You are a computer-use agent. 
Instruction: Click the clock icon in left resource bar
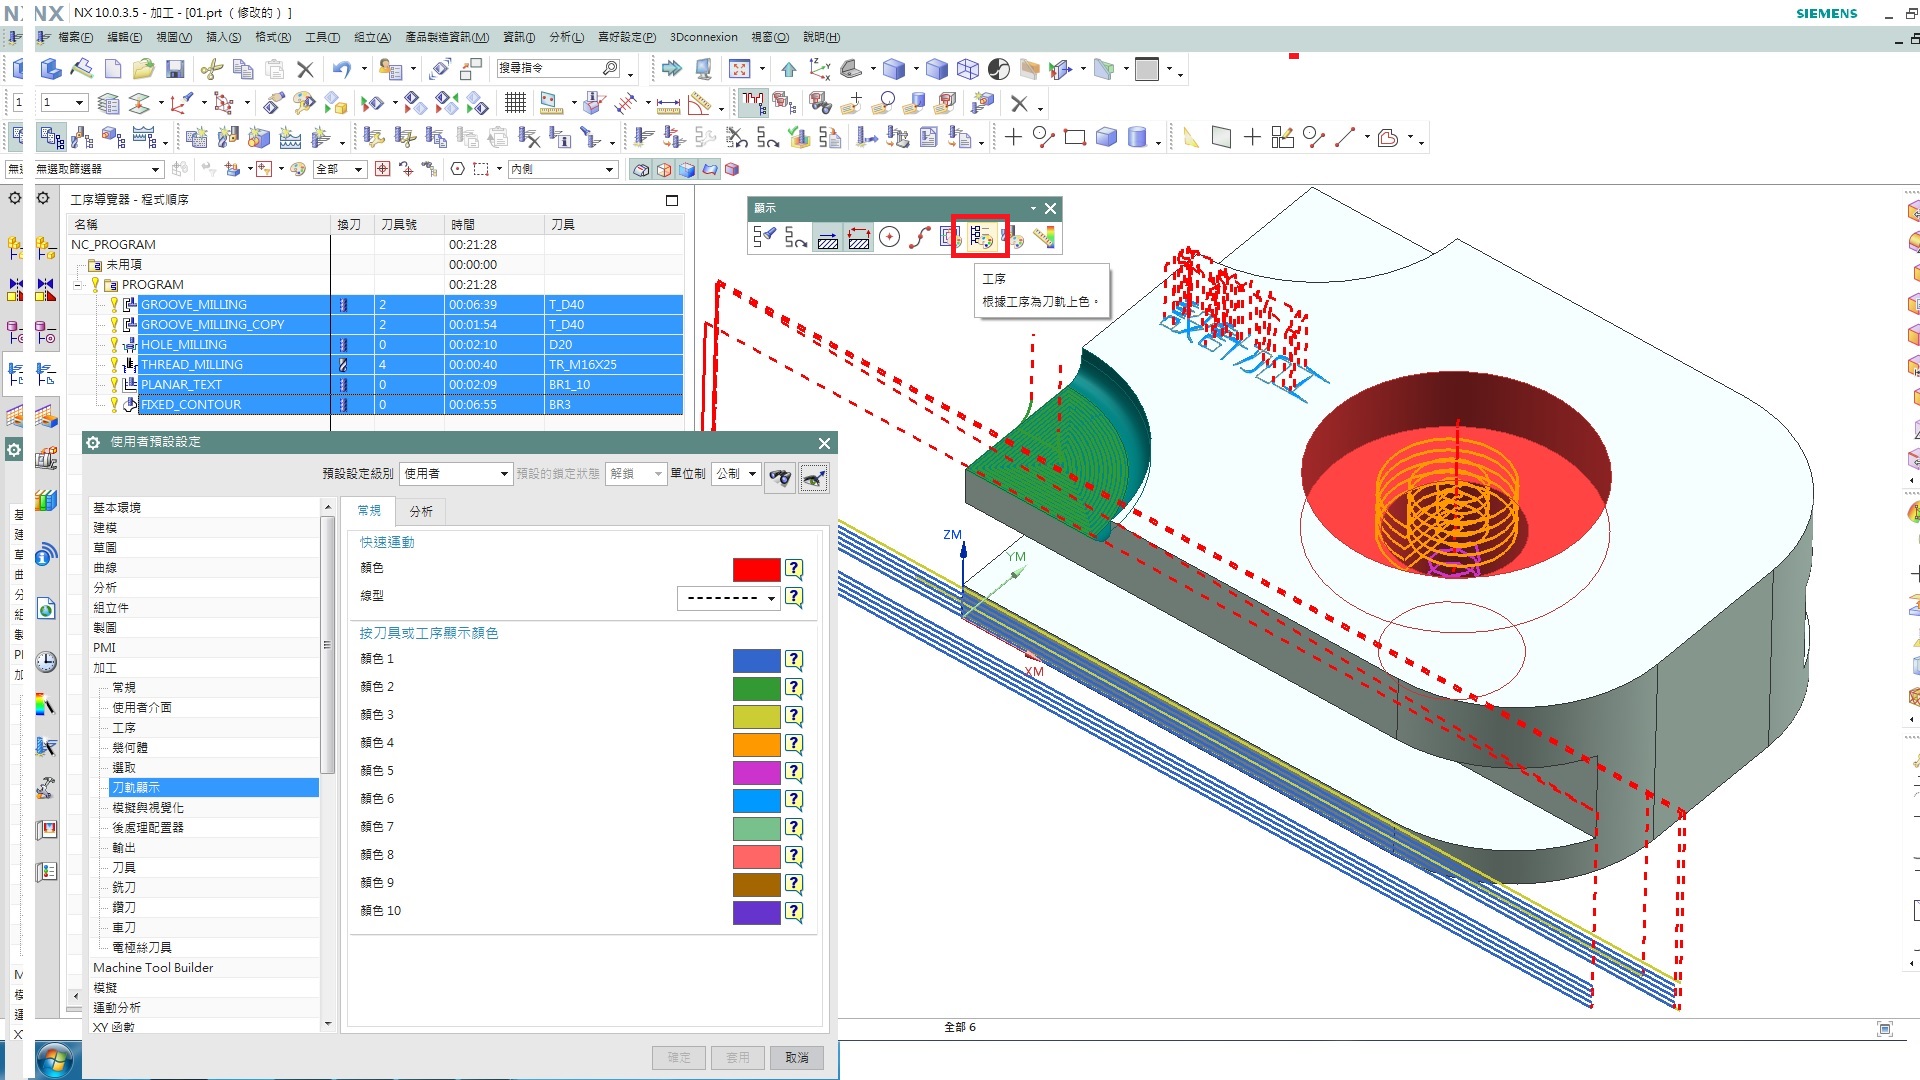click(46, 662)
